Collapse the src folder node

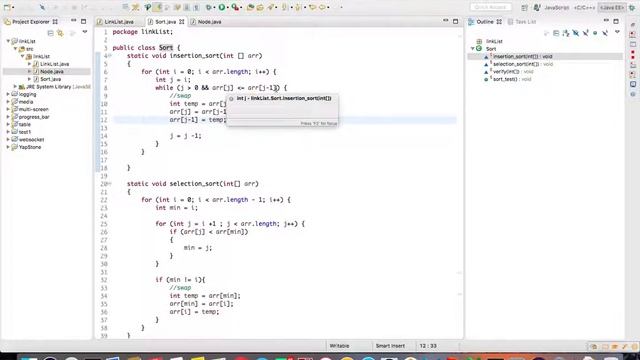[16, 49]
